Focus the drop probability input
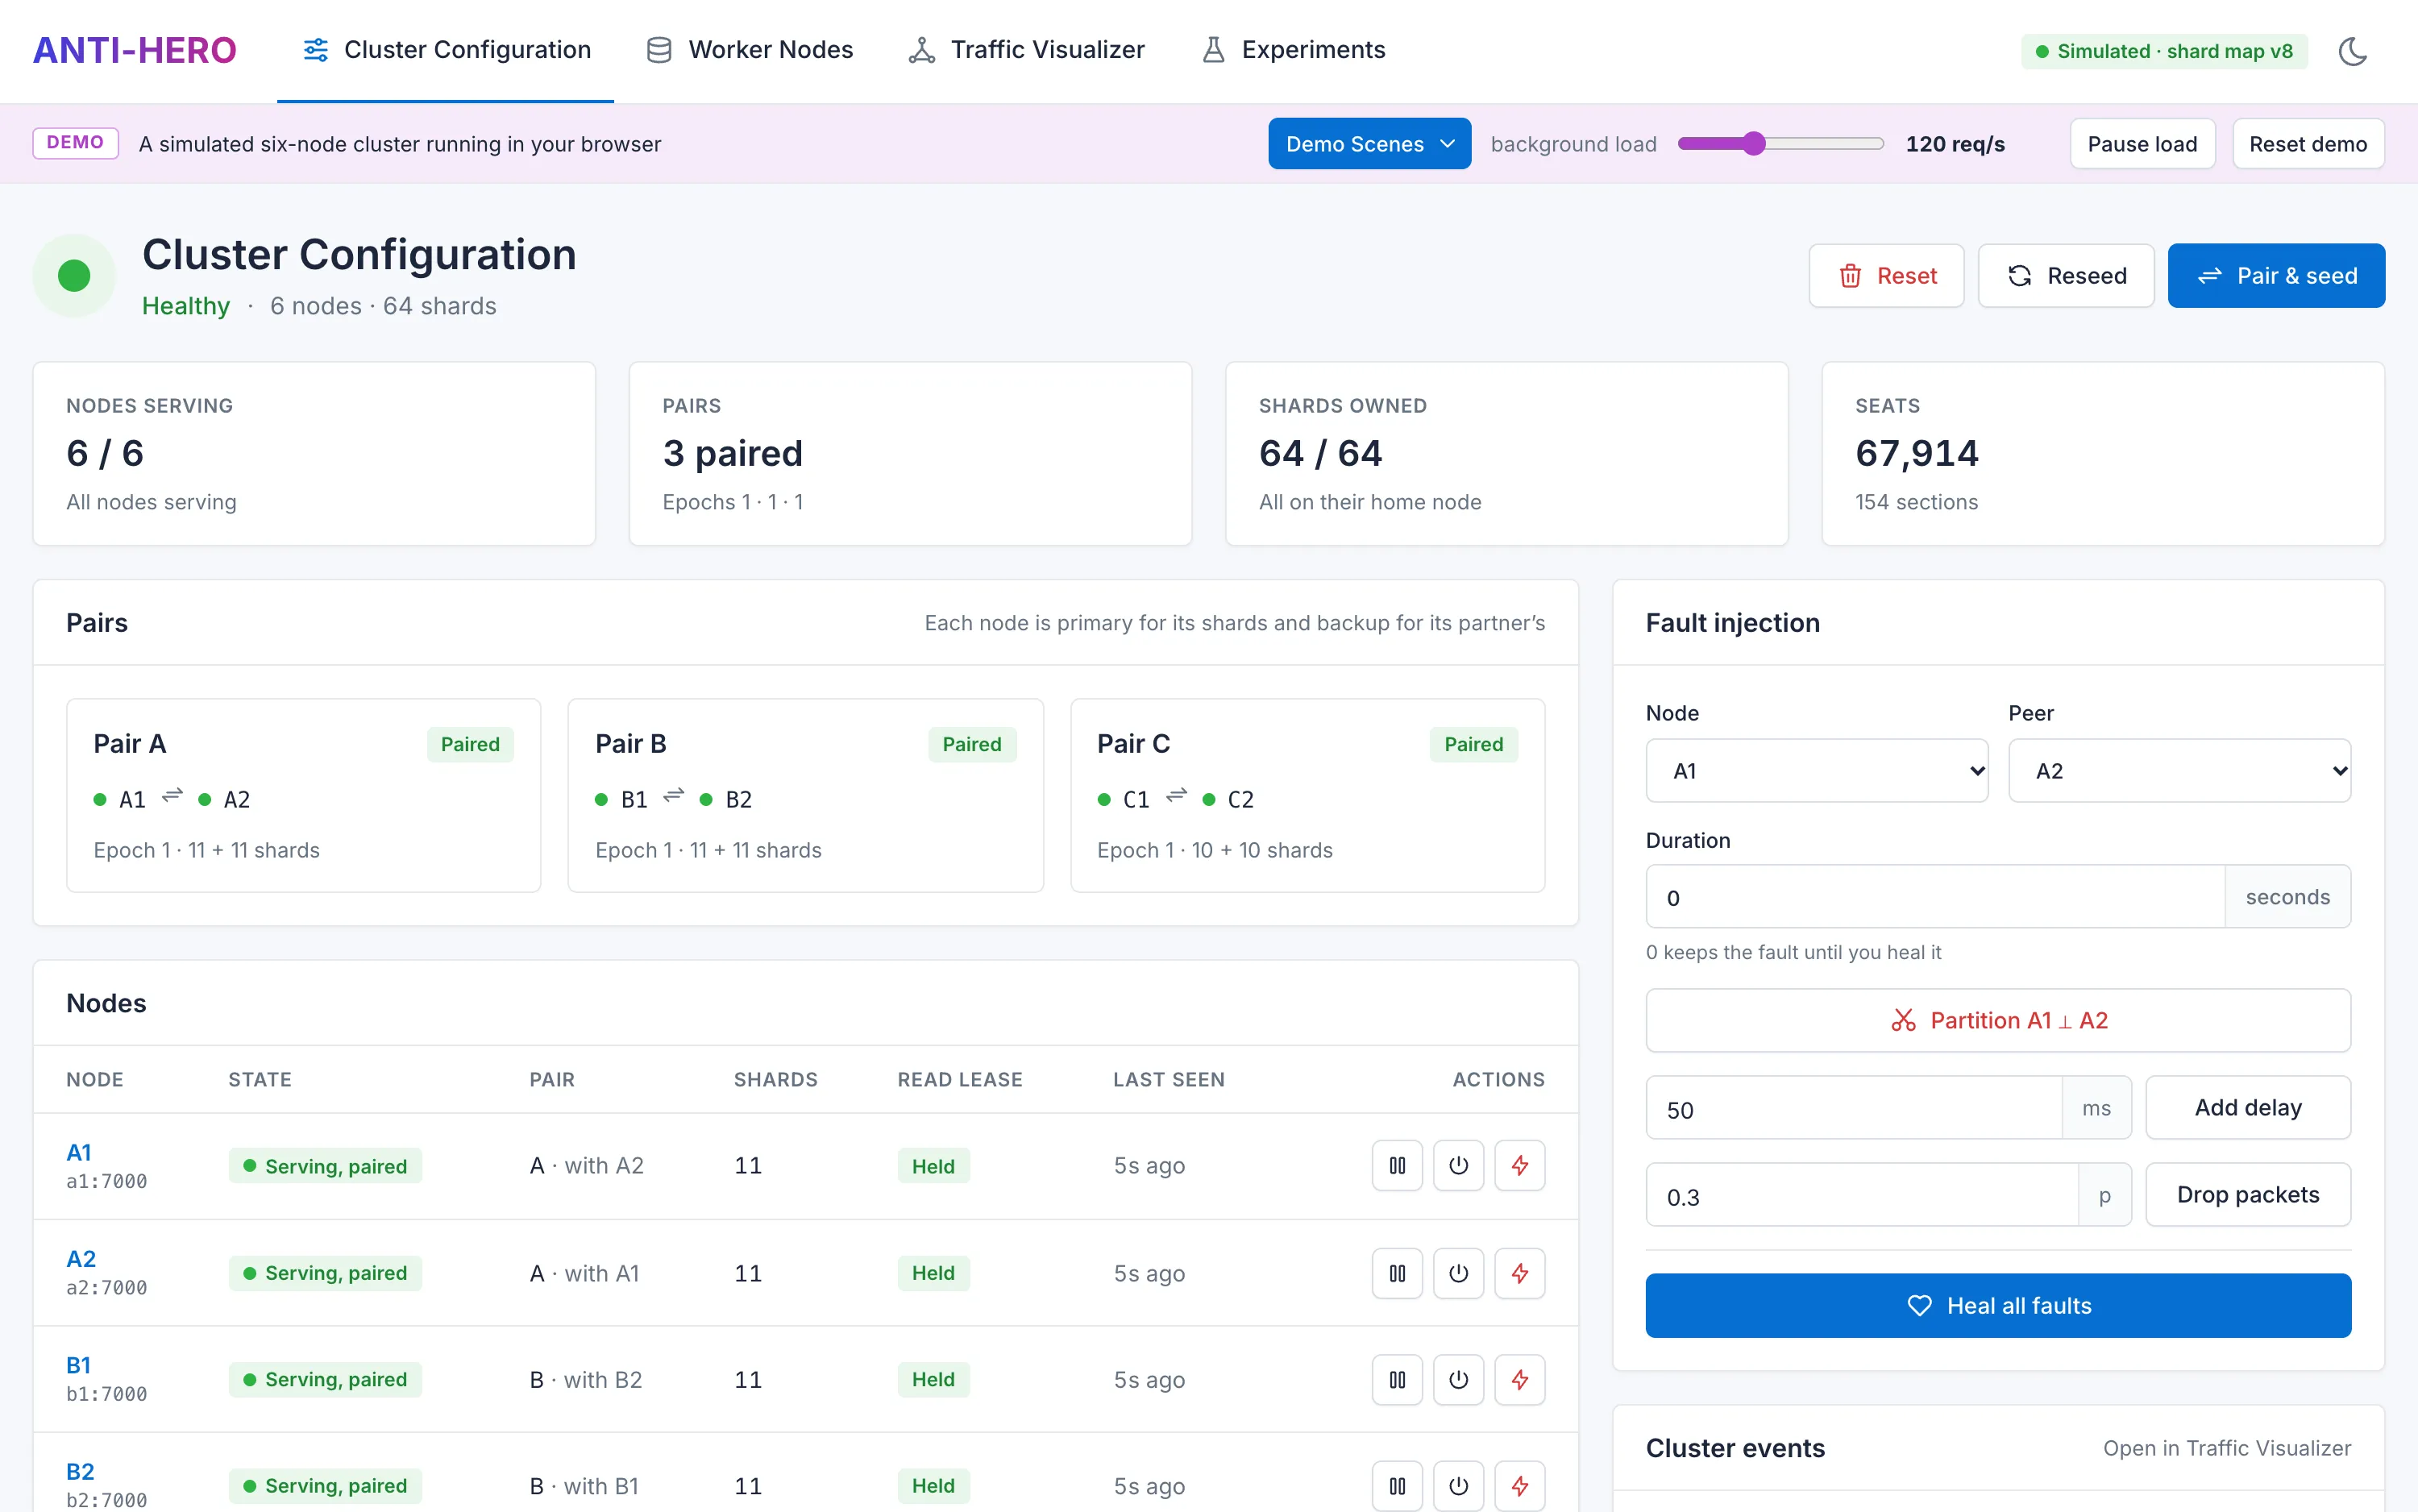Image resolution: width=2418 pixels, height=1512 pixels. point(1862,1195)
